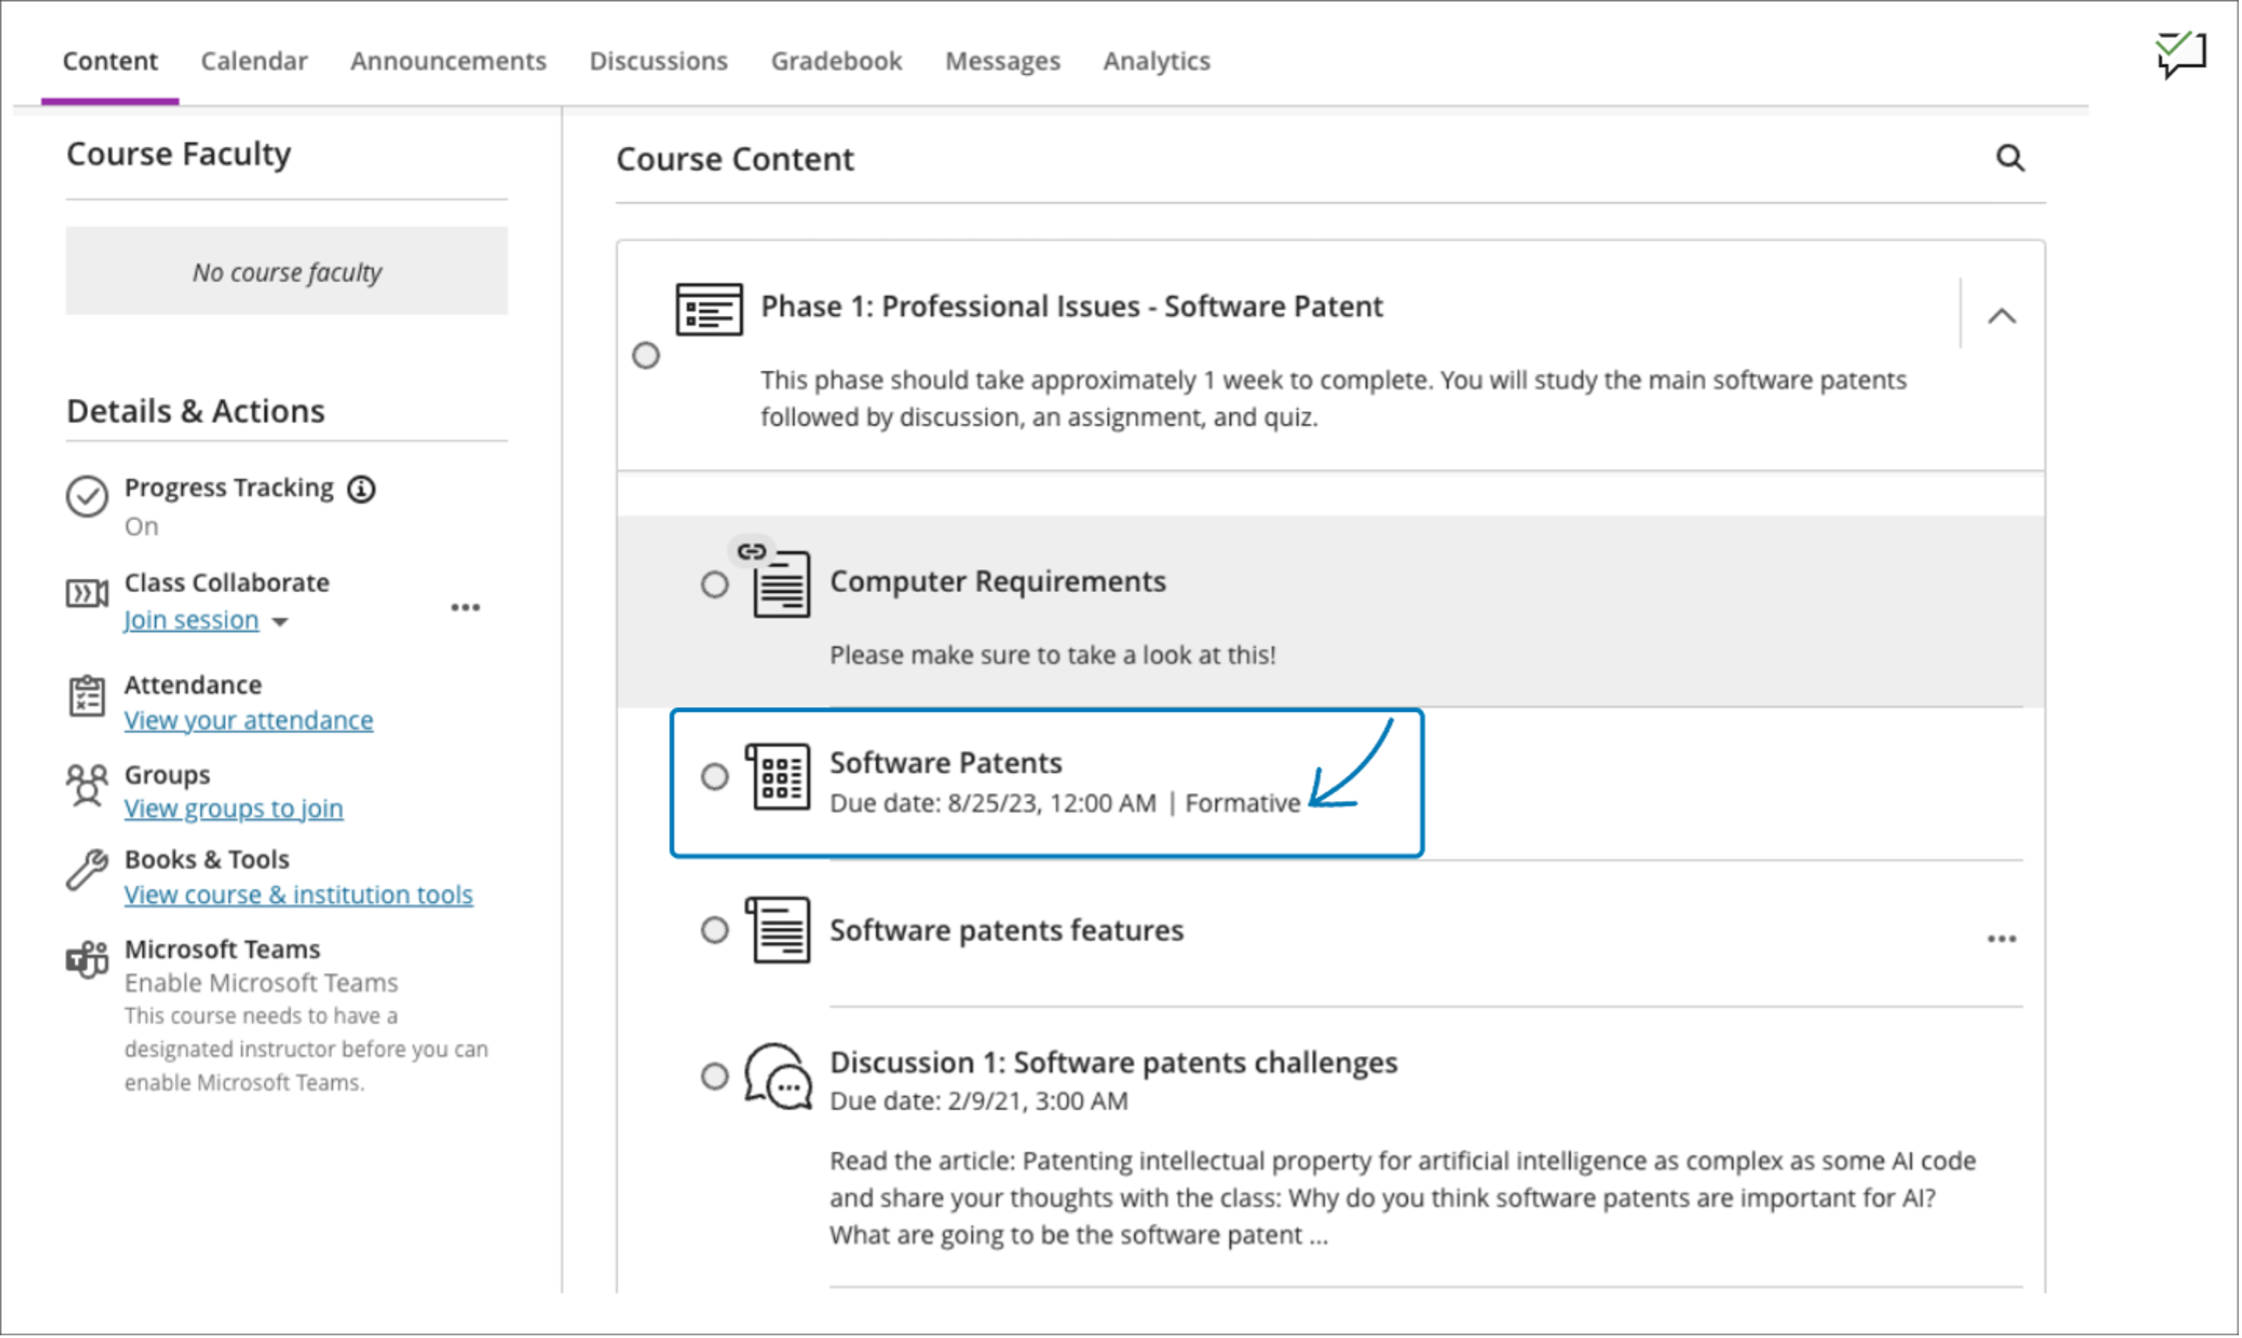Toggle completion circle for Software Patents
The width and height of the screenshot is (2242, 1338).
tap(715, 777)
